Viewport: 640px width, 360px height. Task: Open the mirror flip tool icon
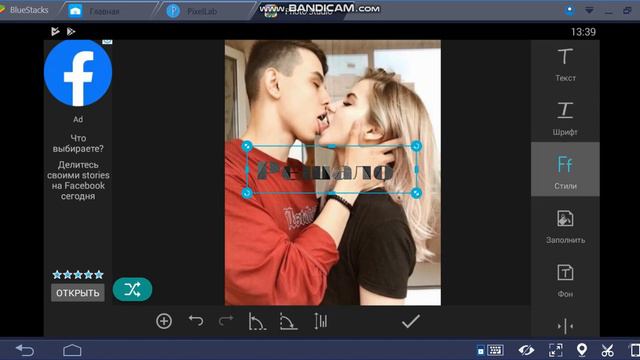565,326
